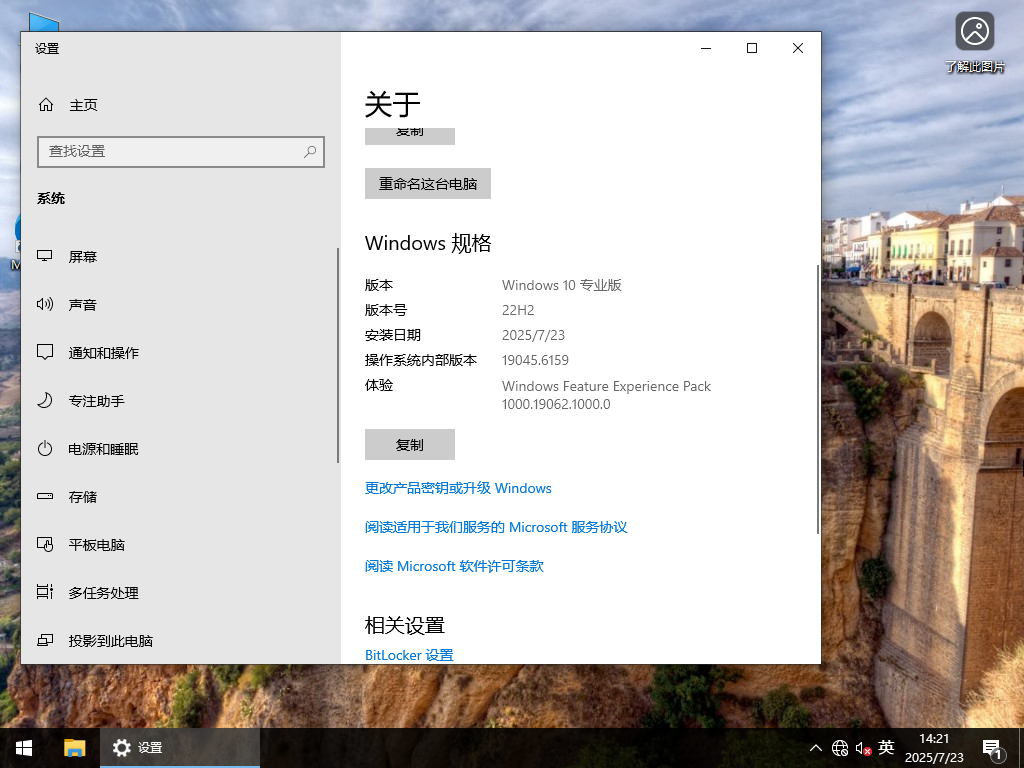
Task: Open 屏幕 display settings
Action: click(x=85, y=256)
